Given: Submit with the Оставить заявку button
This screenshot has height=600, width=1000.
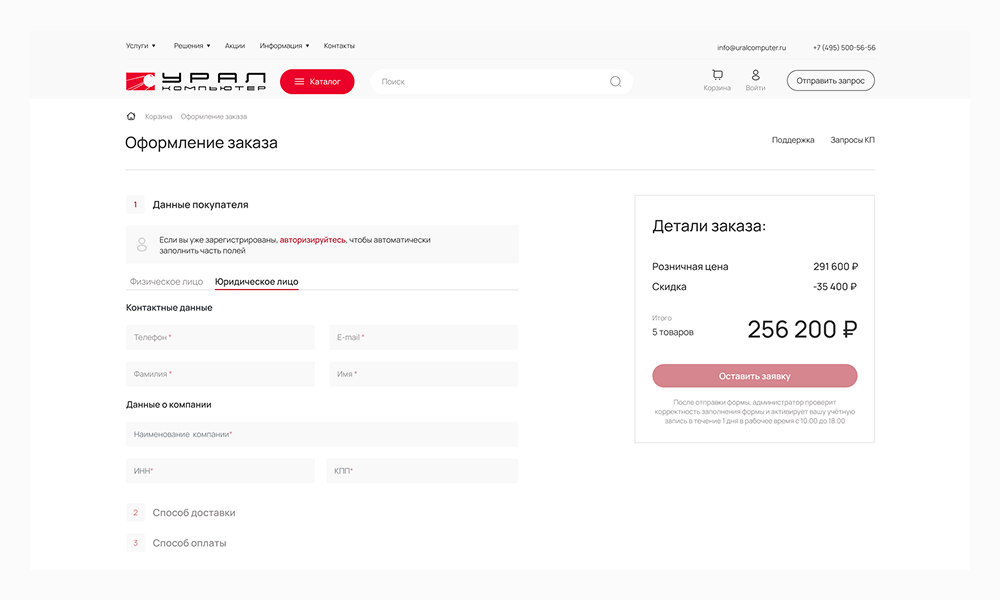Looking at the screenshot, I should point(754,376).
